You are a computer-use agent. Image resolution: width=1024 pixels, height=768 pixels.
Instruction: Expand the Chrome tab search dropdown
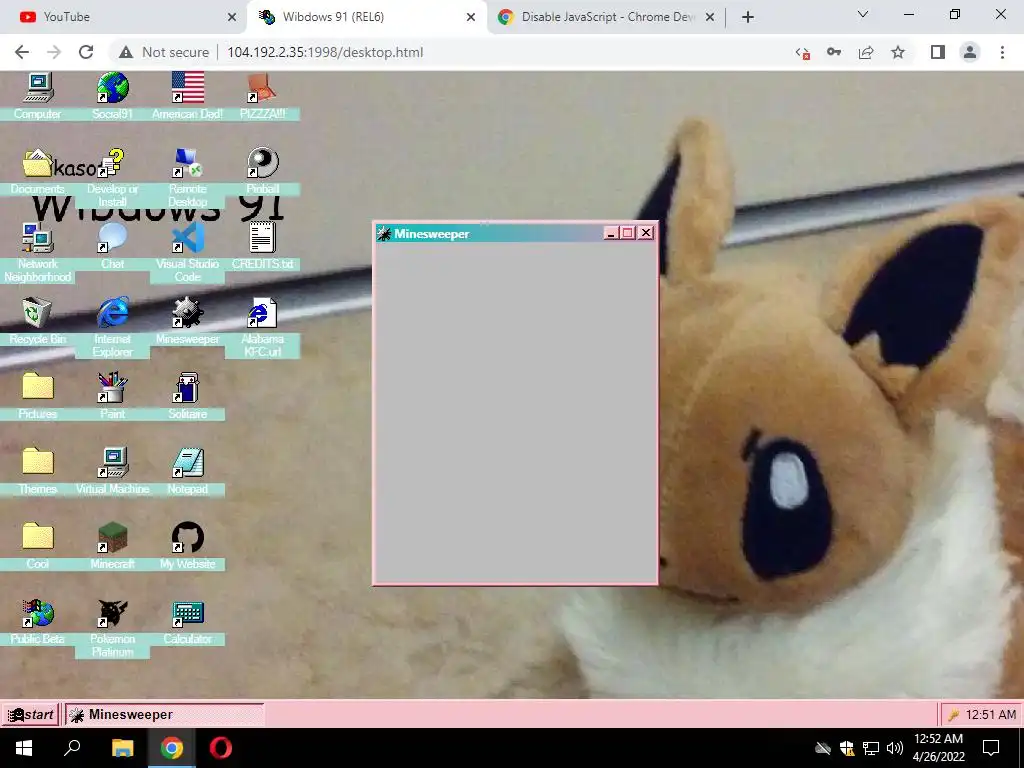click(863, 14)
